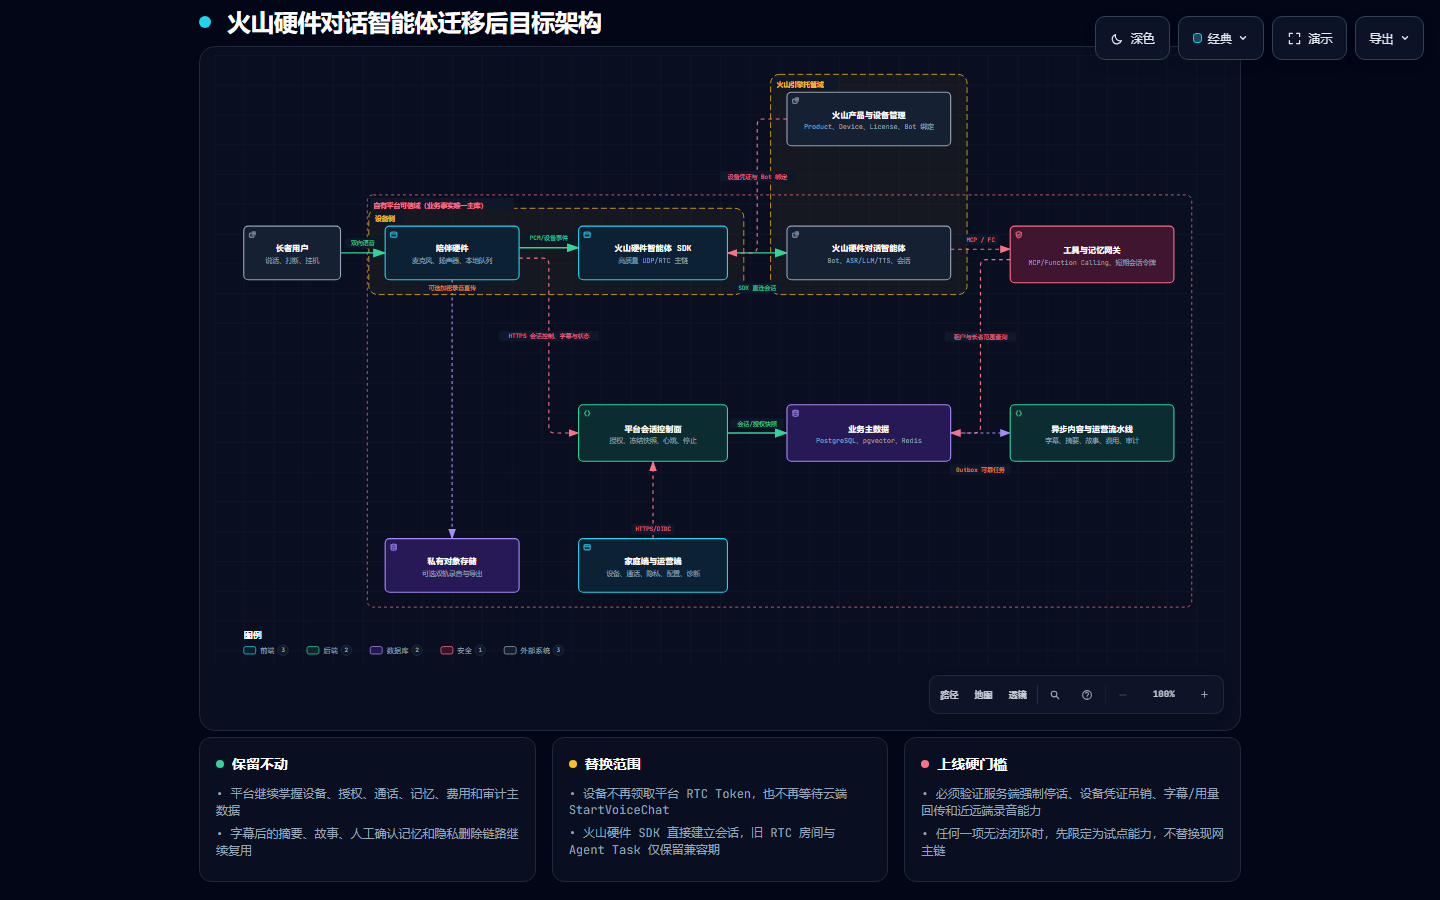The width and height of the screenshot is (1440, 900).
Task: Switch to the 路径 path mode
Action: 949,695
